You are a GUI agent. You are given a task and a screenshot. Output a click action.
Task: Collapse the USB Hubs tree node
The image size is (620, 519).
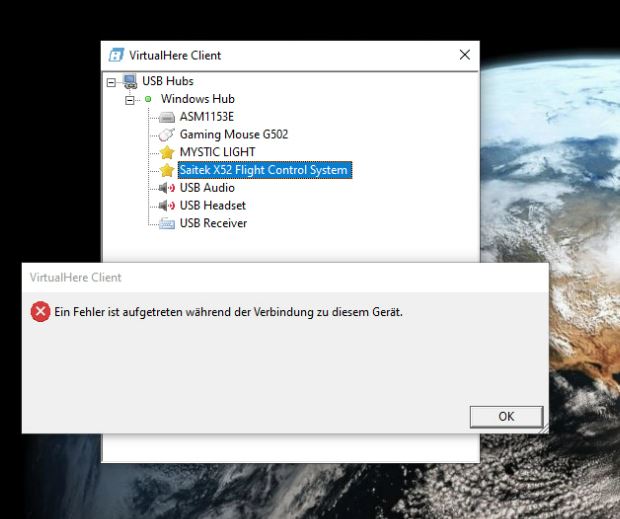coord(111,82)
